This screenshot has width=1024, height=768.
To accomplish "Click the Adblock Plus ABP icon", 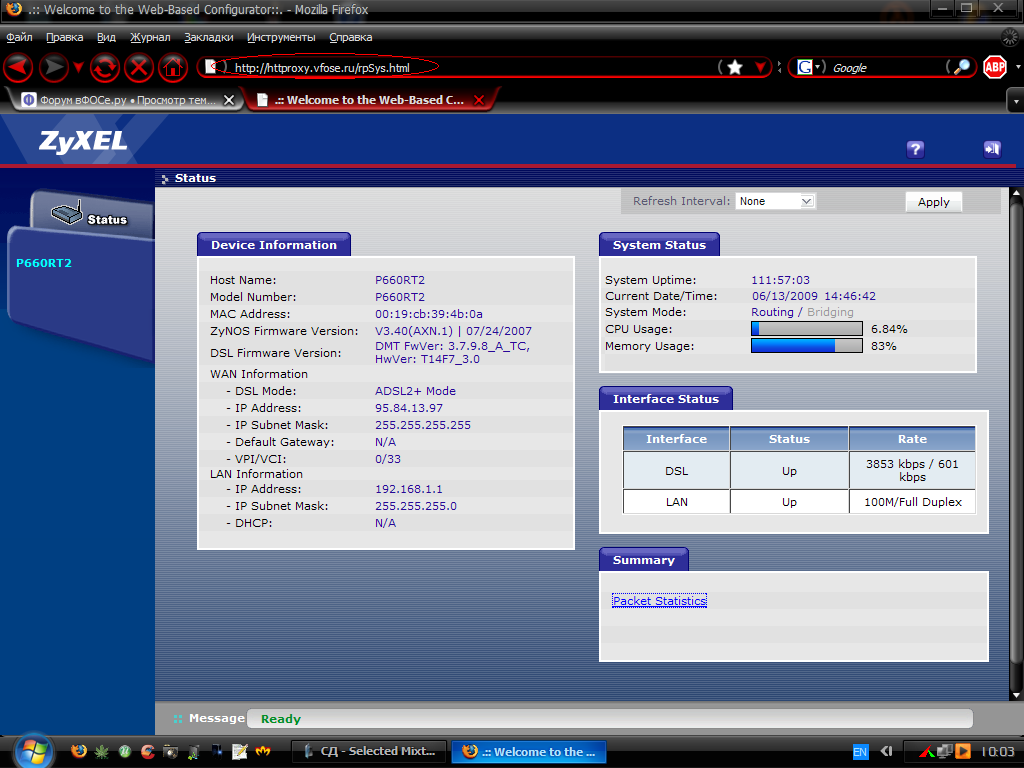I will pos(994,67).
